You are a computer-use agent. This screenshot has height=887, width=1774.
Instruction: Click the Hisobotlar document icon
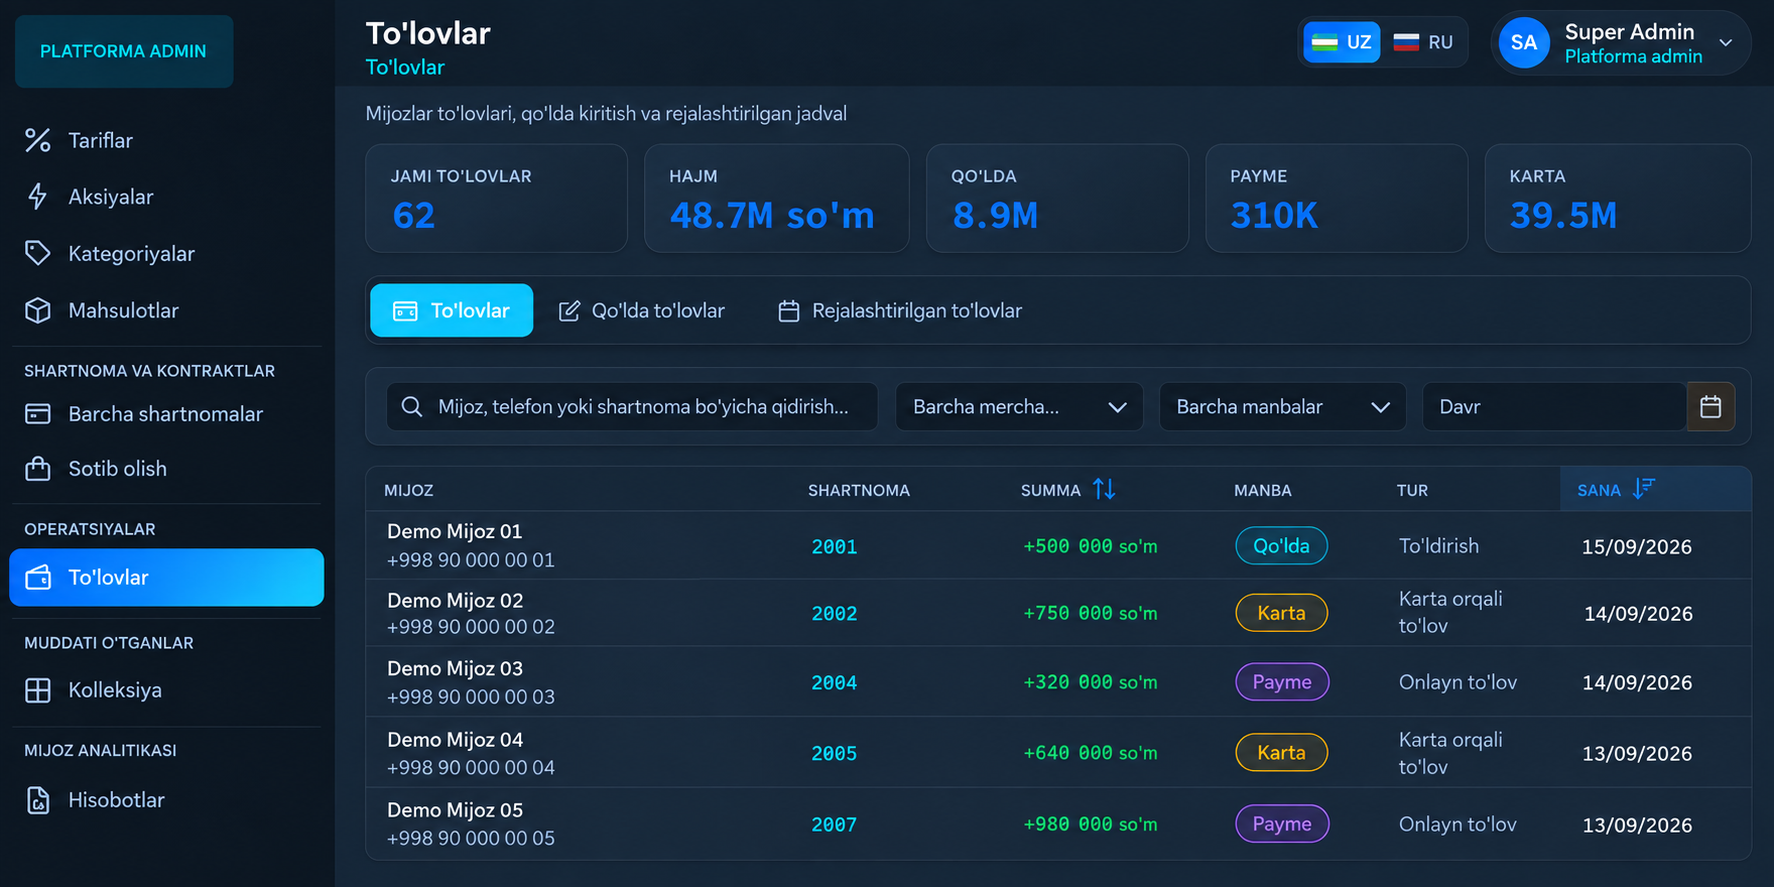click(38, 801)
